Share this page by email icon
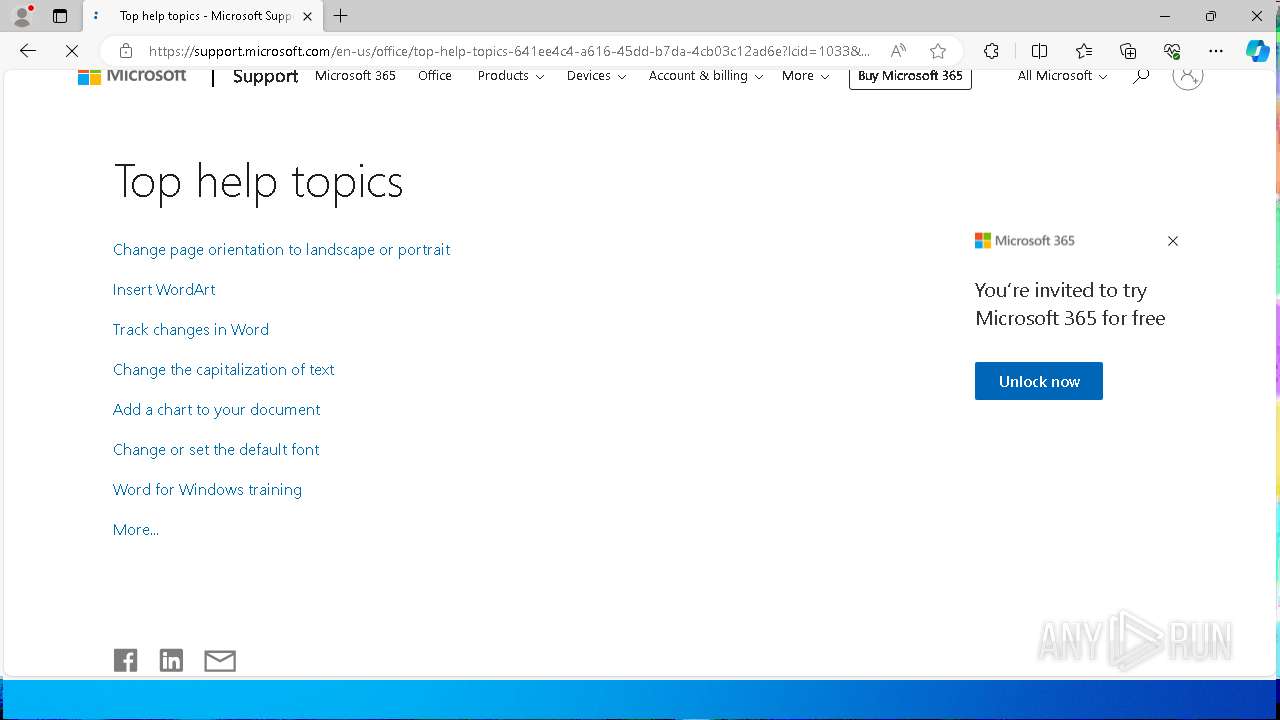 220,661
